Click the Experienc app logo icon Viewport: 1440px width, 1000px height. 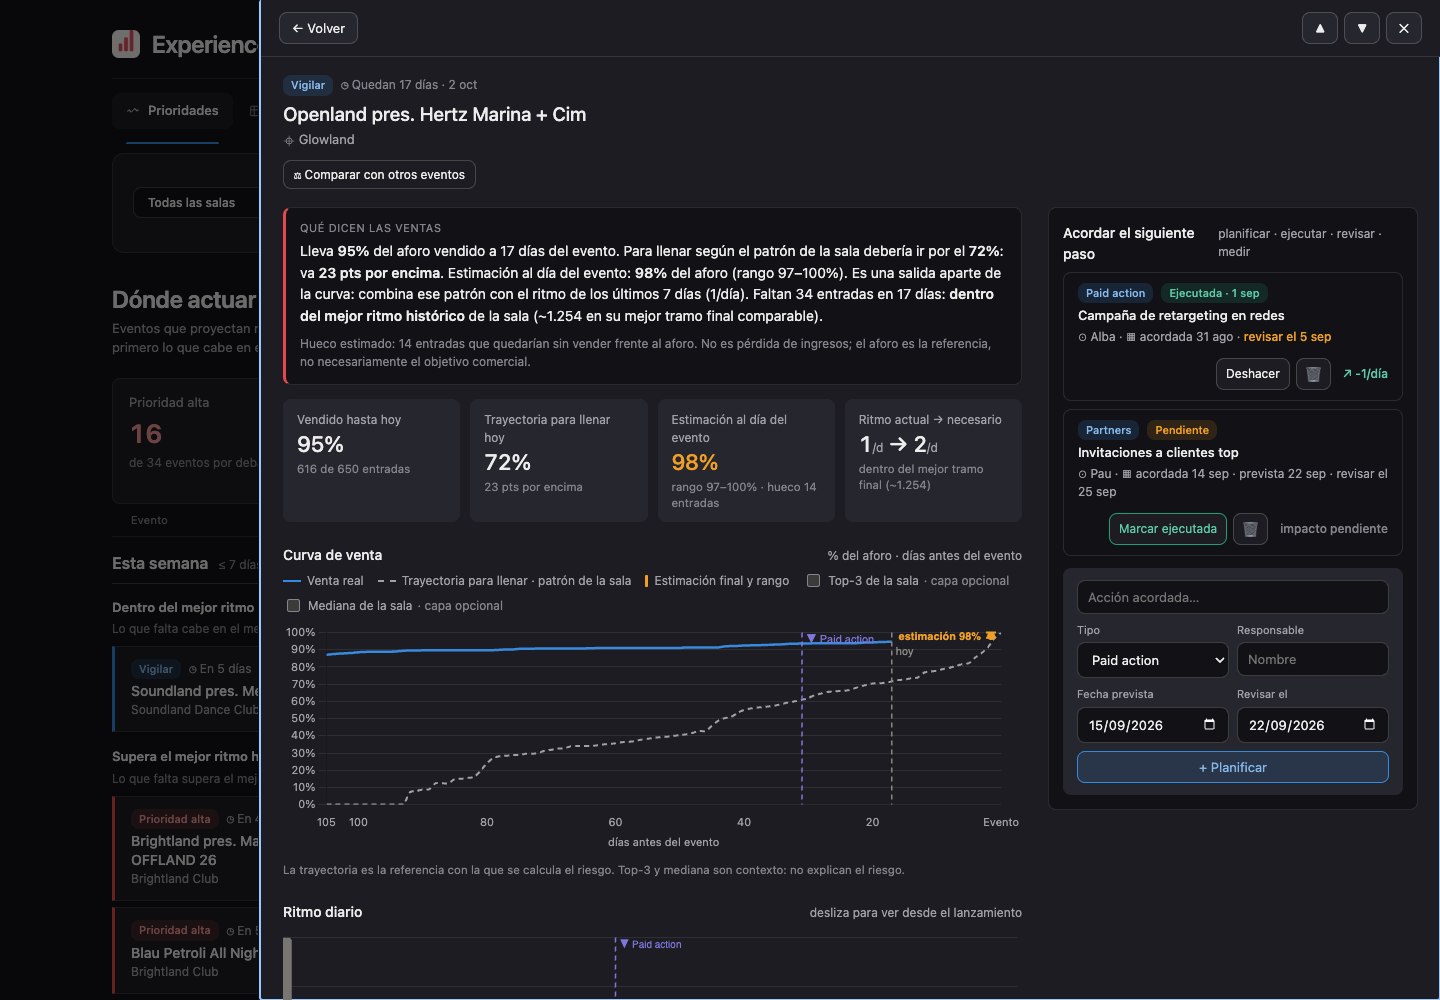point(126,43)
